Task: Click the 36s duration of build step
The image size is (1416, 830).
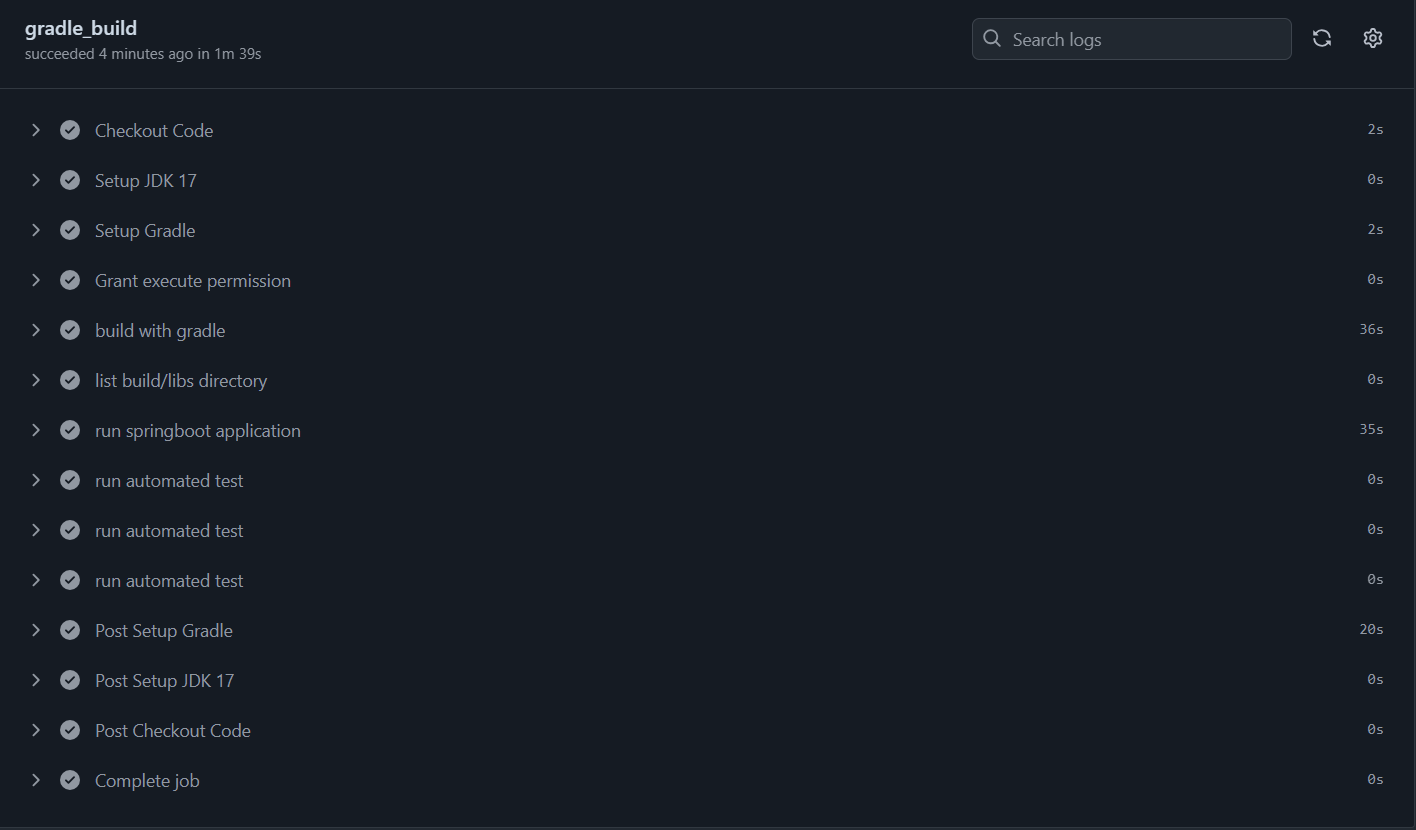Action: (1371, 330)
